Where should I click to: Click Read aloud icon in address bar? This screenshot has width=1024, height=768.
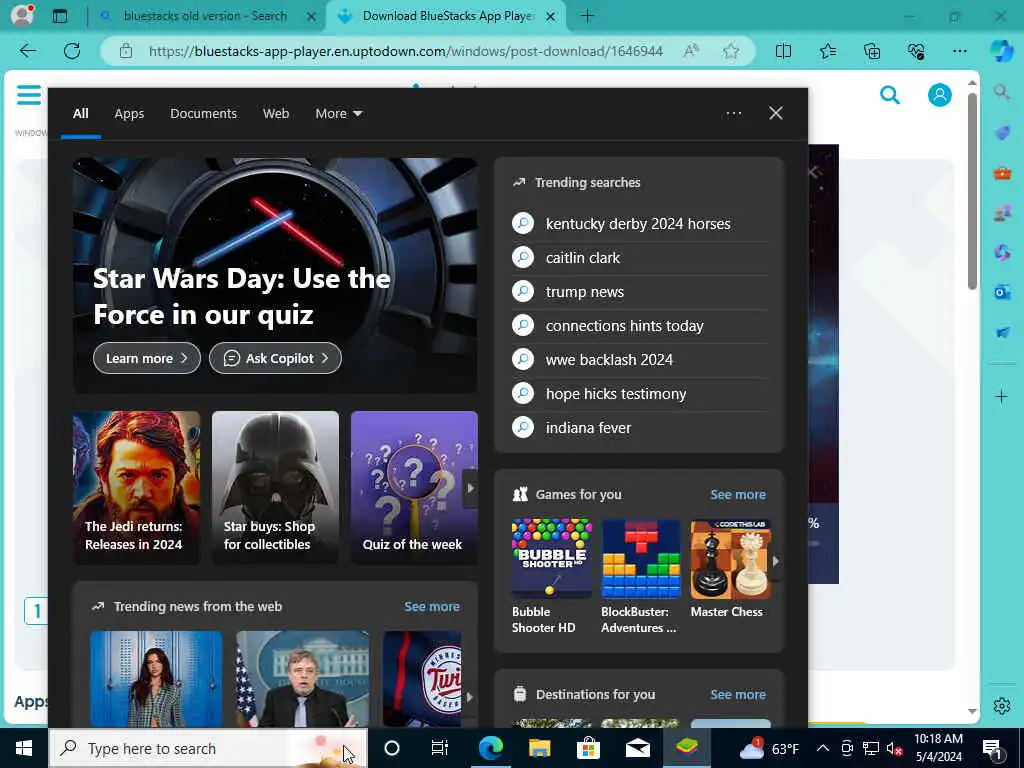[691, 51]
